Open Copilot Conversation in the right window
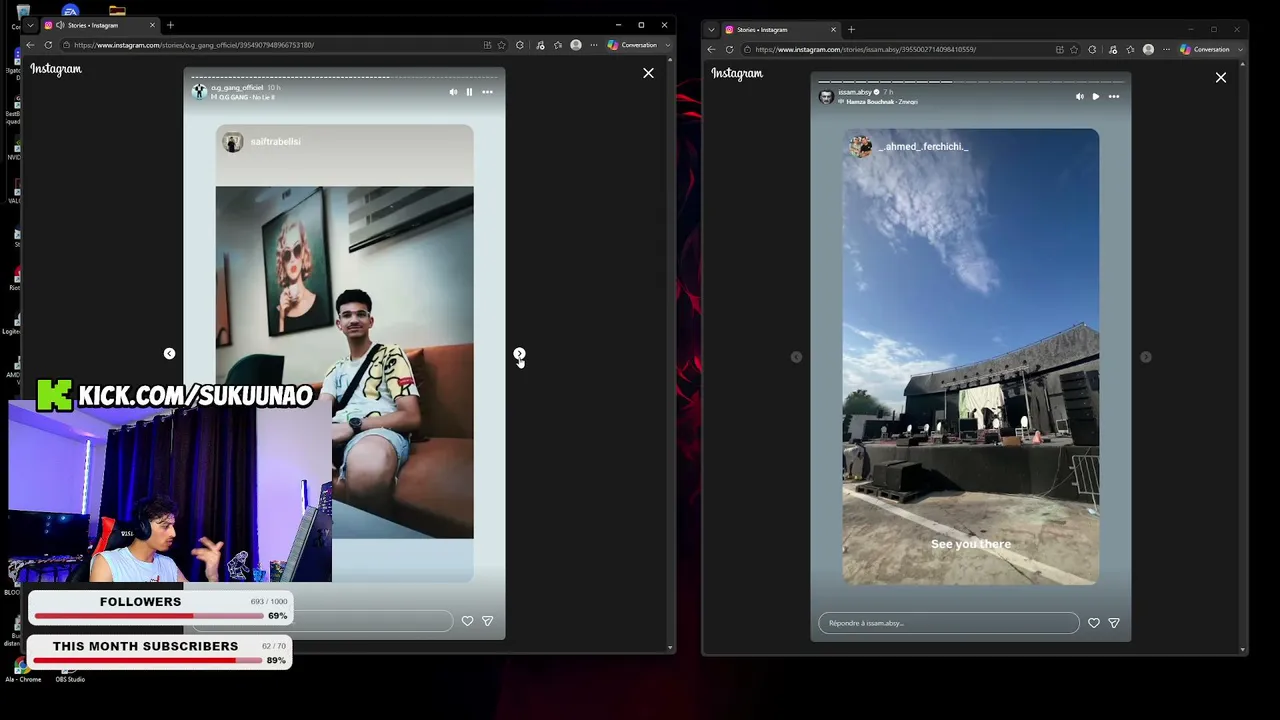 coord(1205,49)
